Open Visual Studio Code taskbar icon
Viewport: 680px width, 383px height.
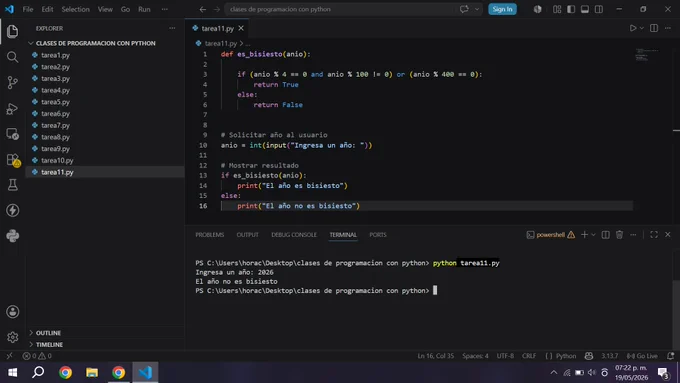click(145, 373)
